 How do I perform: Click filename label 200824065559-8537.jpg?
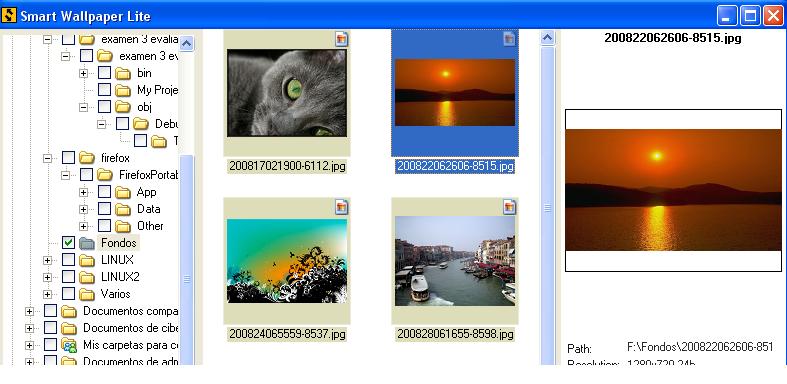coord(287,334)
